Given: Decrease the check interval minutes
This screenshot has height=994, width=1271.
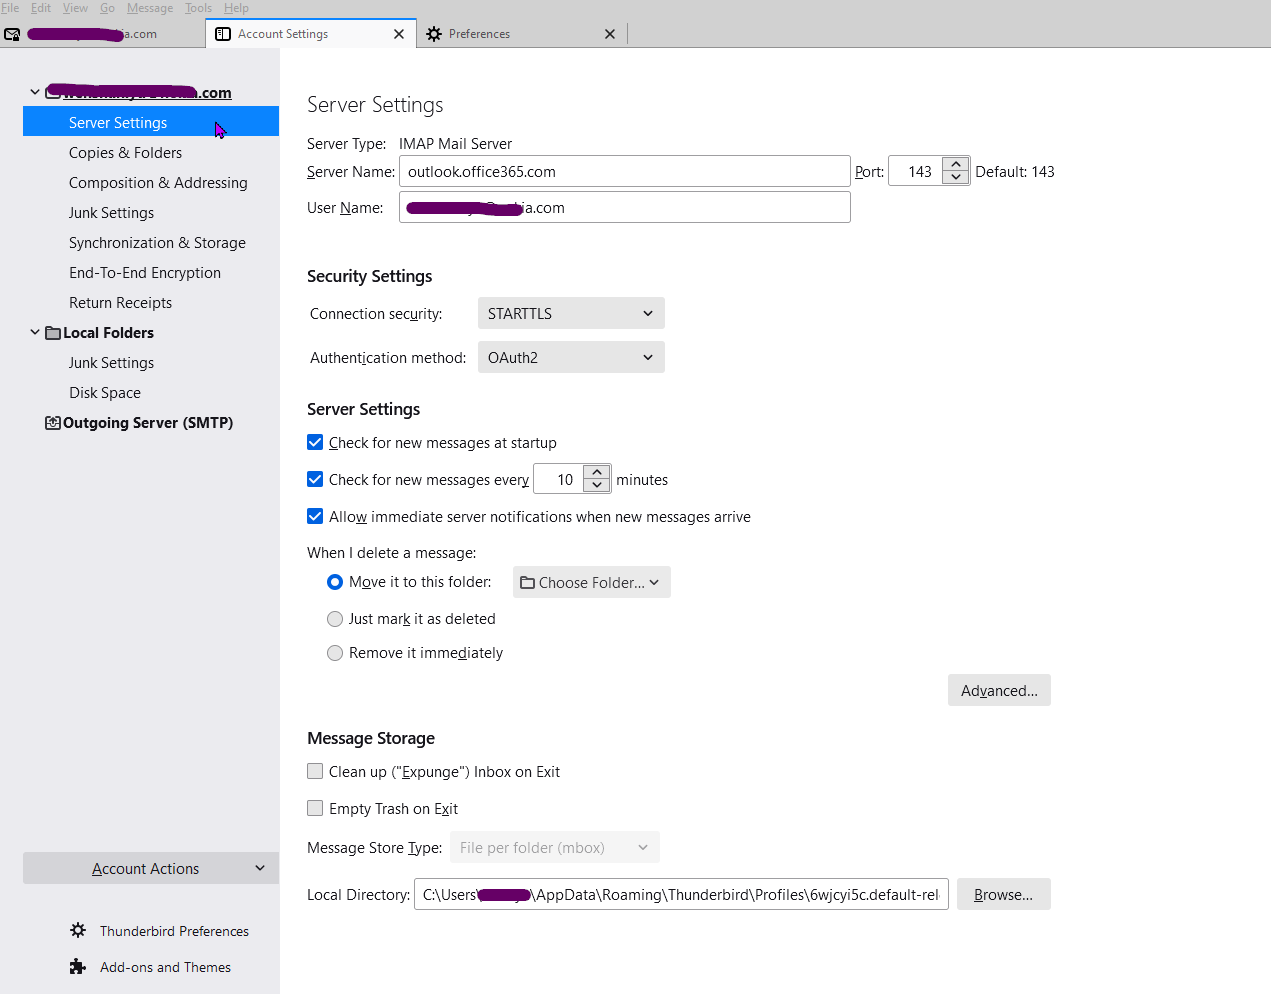Looking at the screenshot, I should (597, 486).
